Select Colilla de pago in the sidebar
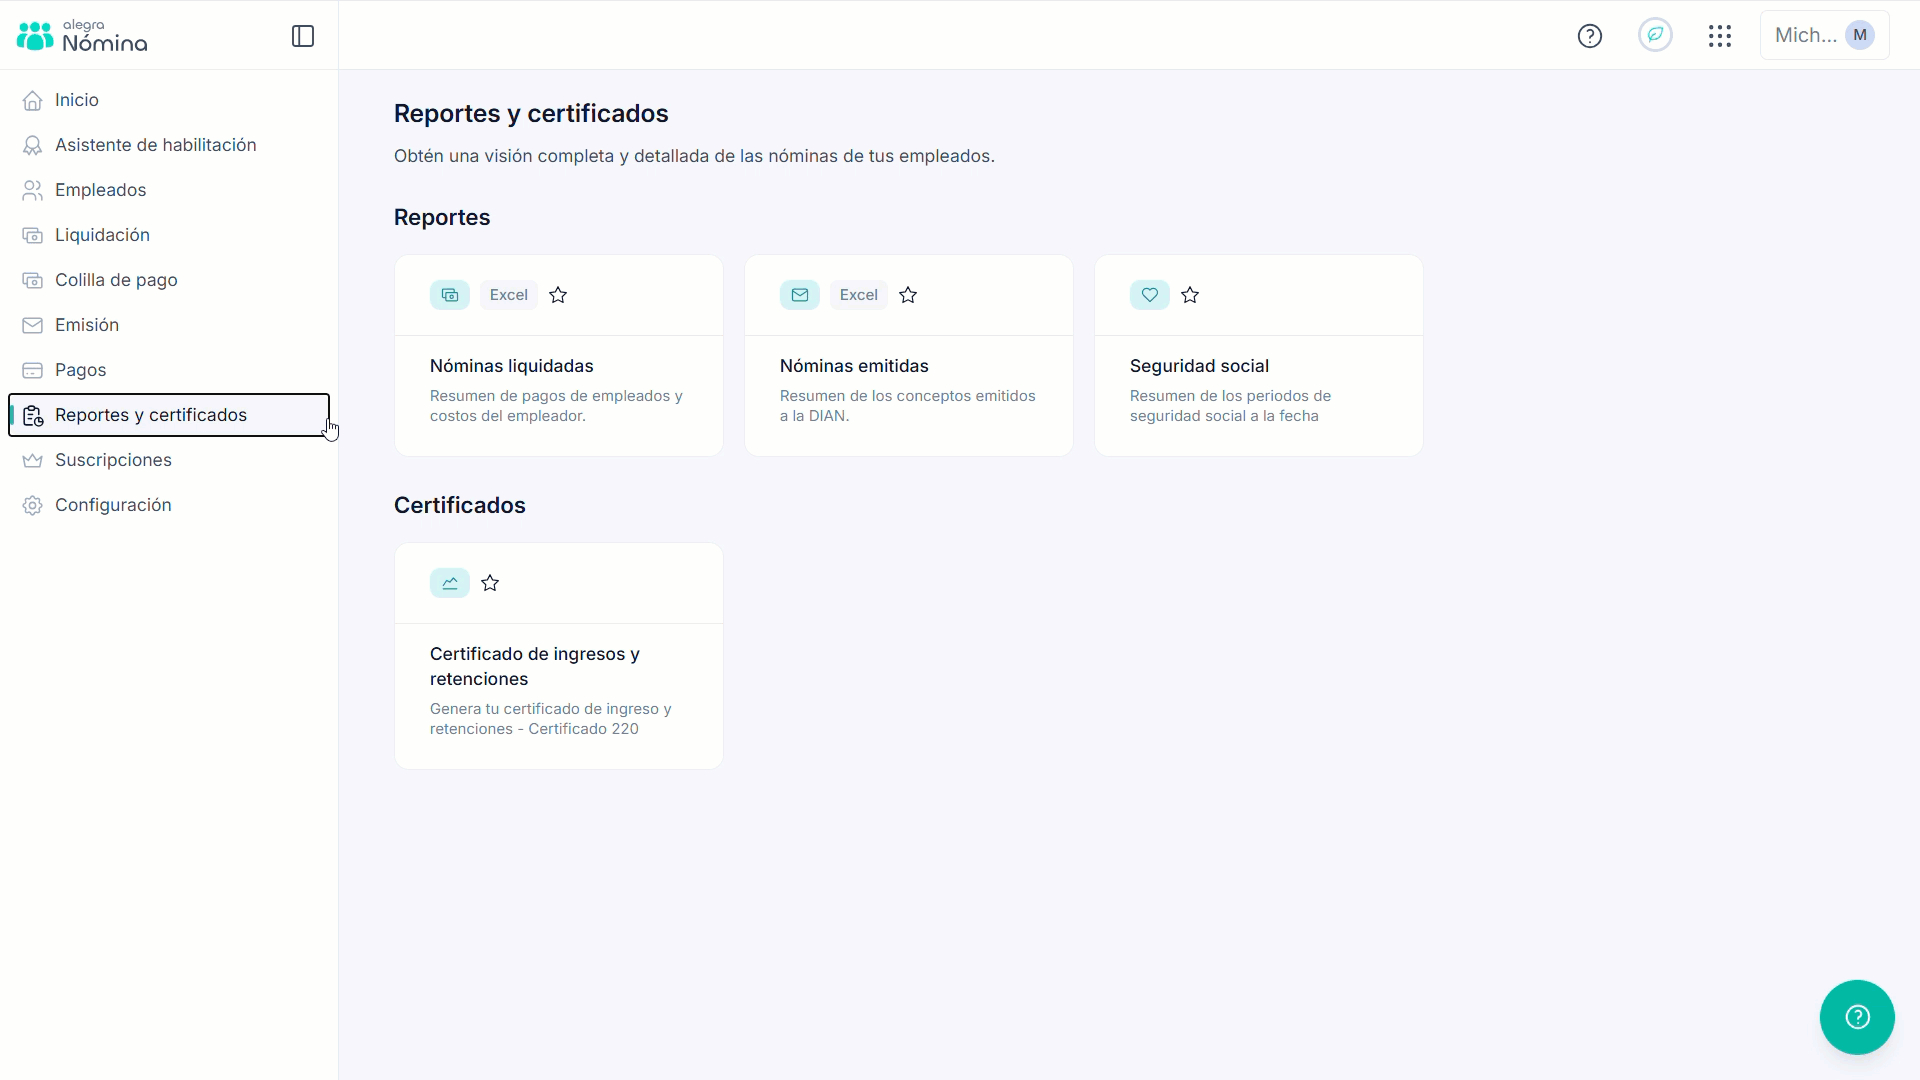The width and height of the screenshot is (1920, 1080). (169, 280)
